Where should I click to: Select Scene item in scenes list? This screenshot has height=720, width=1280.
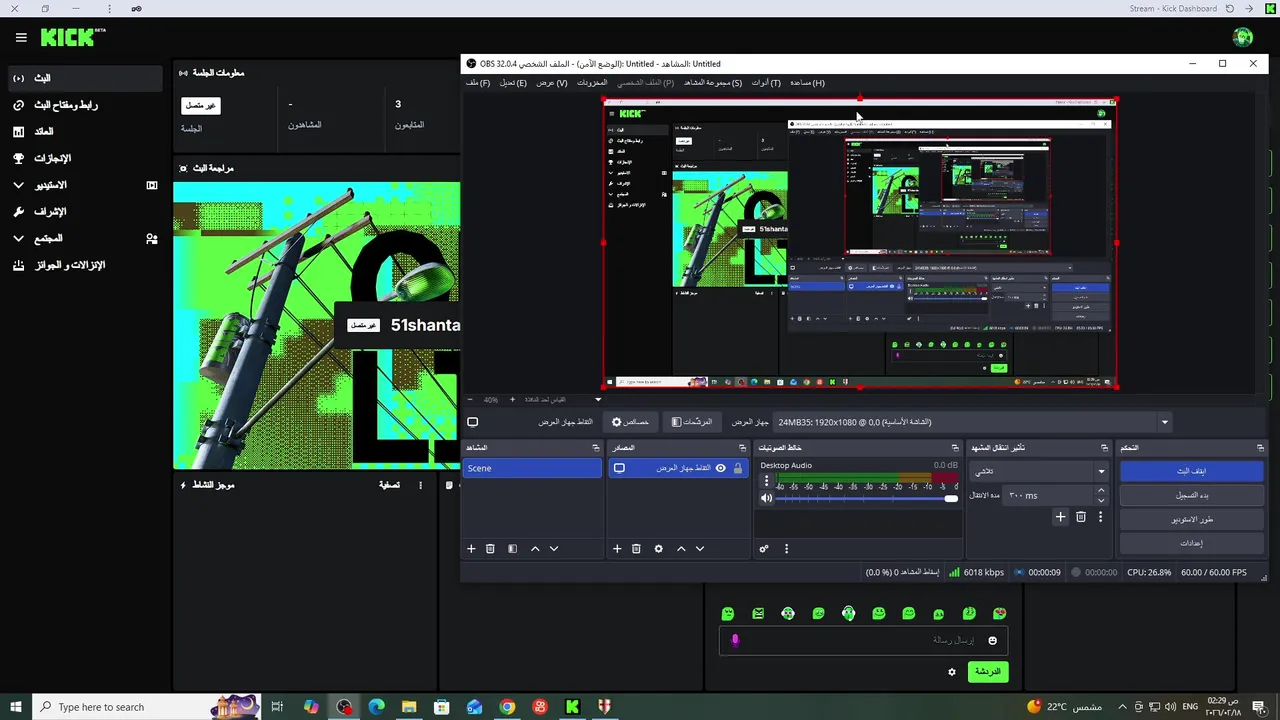click(x=532, y=468)
